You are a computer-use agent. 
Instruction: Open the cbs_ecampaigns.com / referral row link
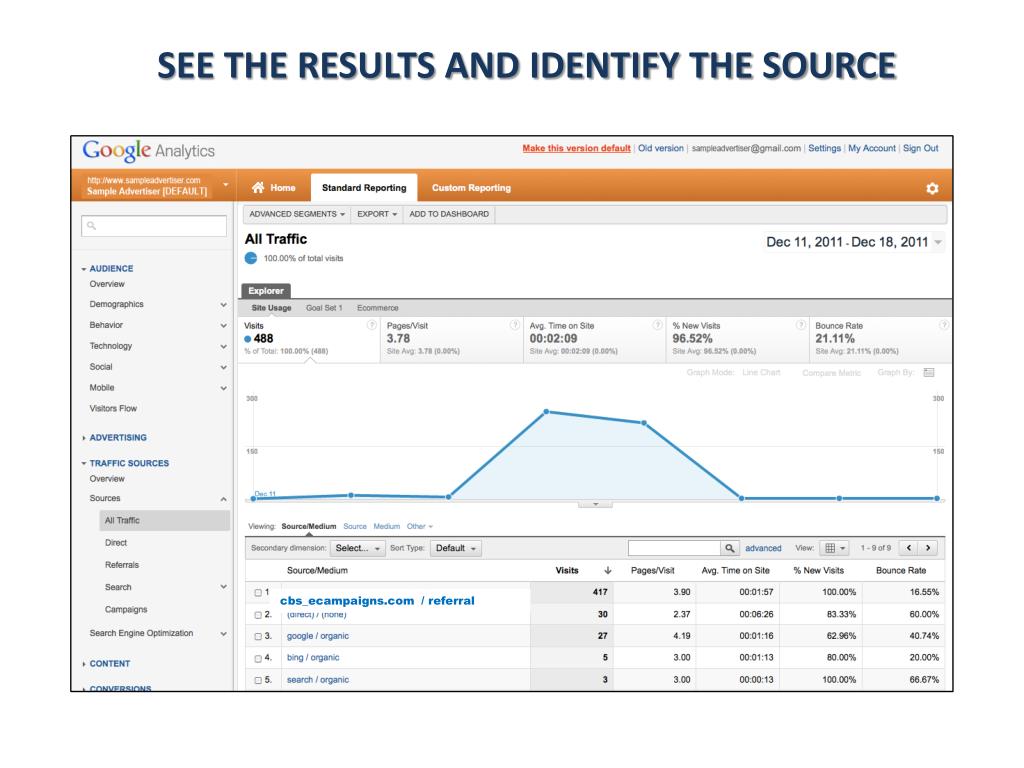[x=377, y=601]
